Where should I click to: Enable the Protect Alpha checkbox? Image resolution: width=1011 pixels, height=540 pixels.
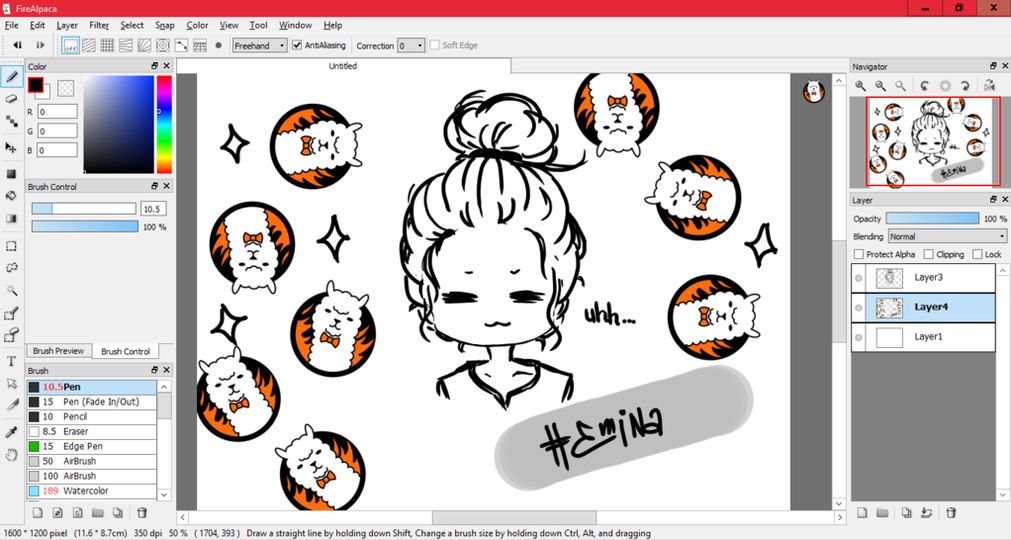(x=859, y=254)
